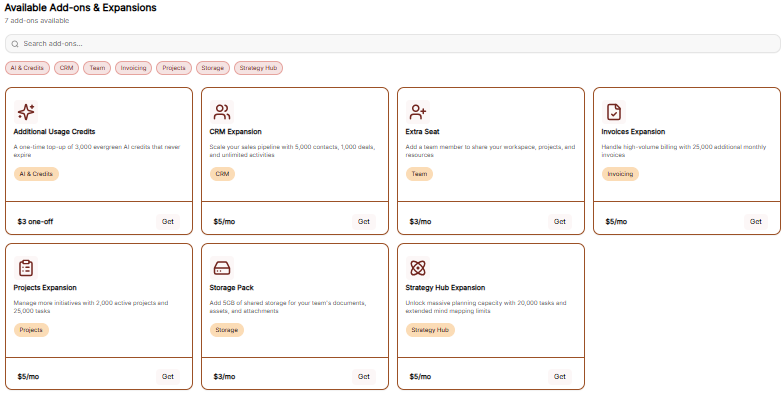Screen dimensions: 784x399
Task: Click the document-check icon on Invoices Expansion
Action: pyautogui.click(x=614, y=112)
